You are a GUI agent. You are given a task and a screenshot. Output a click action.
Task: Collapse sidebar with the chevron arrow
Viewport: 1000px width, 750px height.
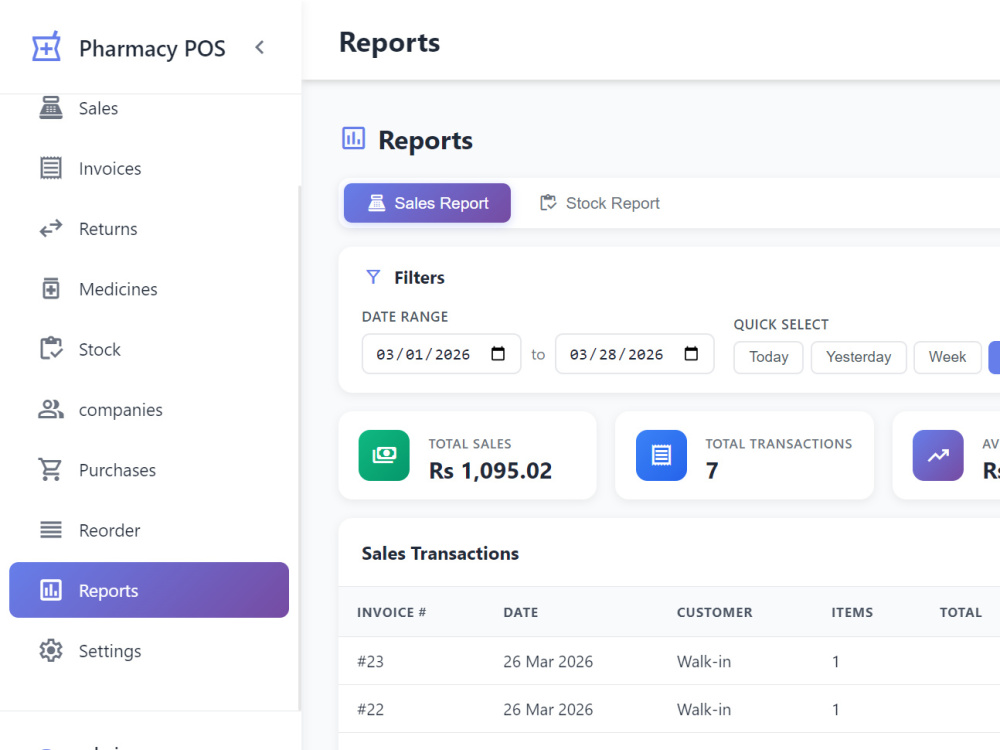260,47
